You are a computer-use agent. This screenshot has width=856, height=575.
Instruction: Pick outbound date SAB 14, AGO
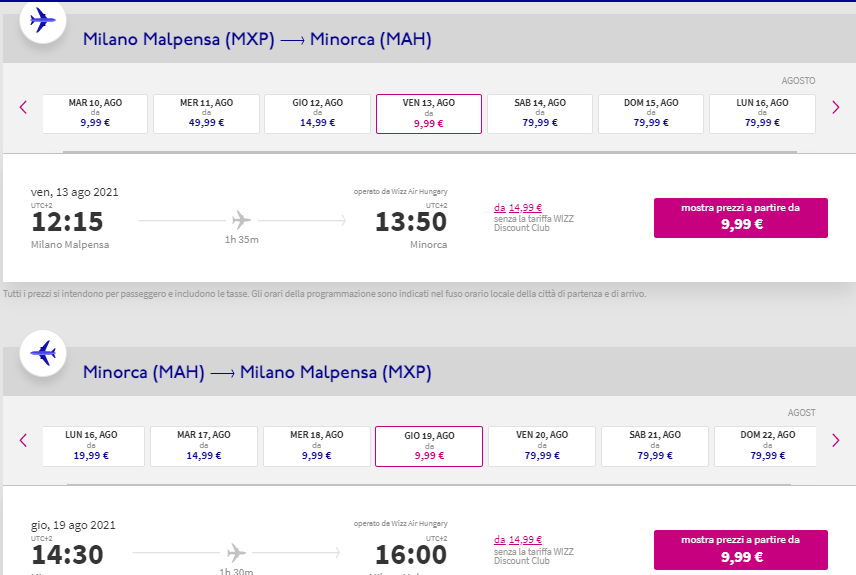pyautogui.click(x=540, y=113)
